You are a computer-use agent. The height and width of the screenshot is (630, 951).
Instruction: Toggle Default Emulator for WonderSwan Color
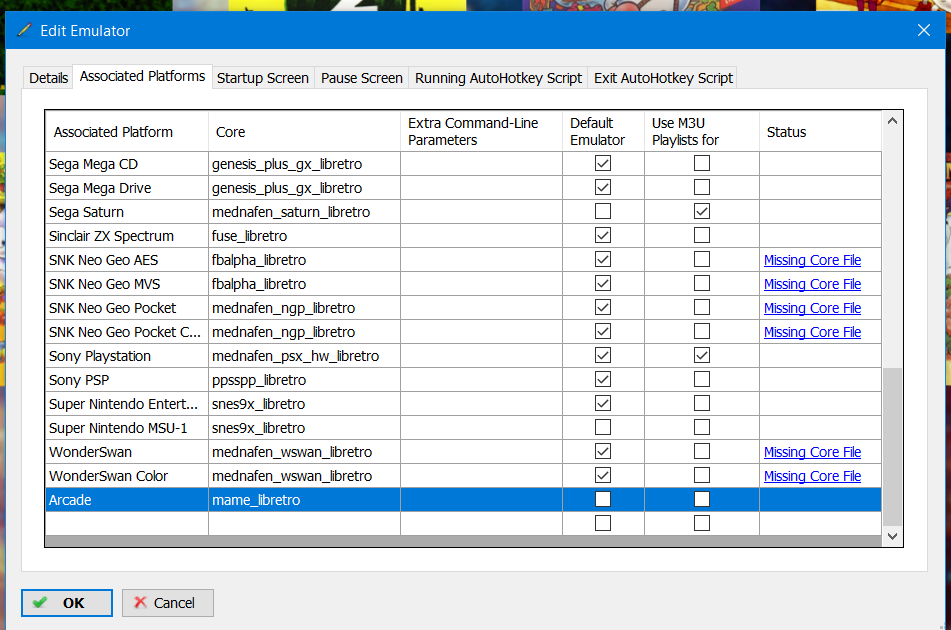point(603,475)
